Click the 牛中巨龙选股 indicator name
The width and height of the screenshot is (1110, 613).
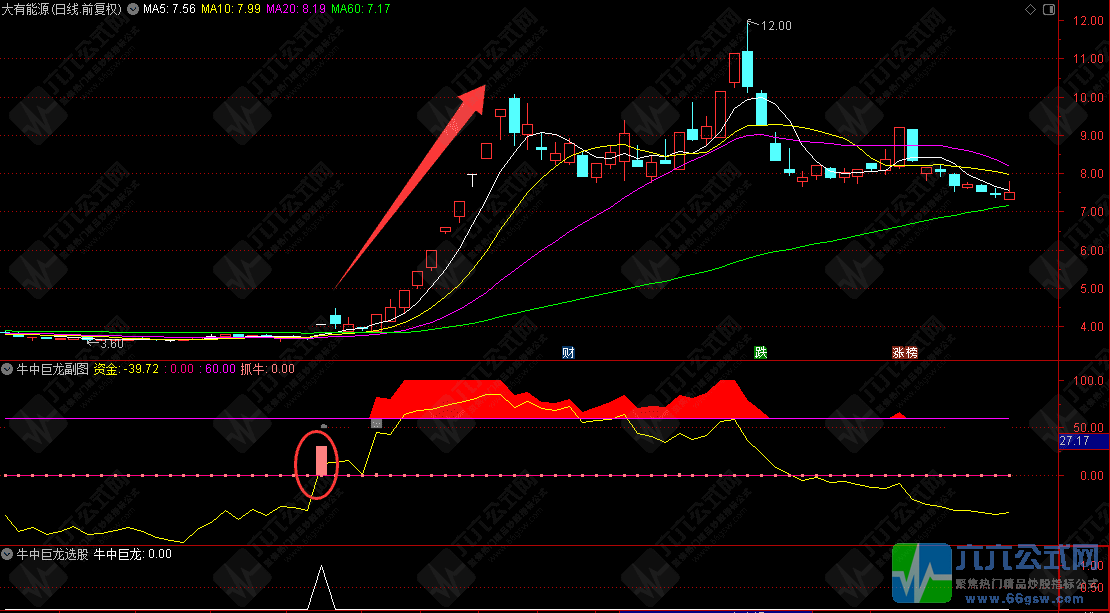[x=52, y=554]
